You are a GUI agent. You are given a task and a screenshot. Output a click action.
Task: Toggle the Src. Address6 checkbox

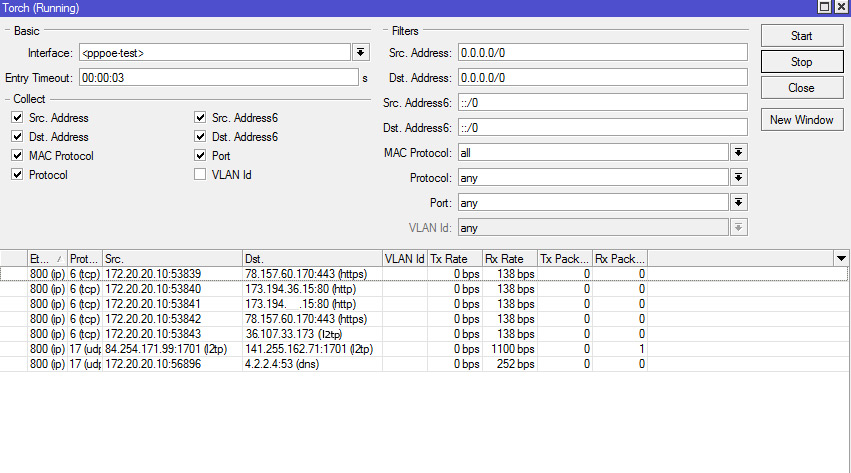pyautogui.click(x=200, y=117)
